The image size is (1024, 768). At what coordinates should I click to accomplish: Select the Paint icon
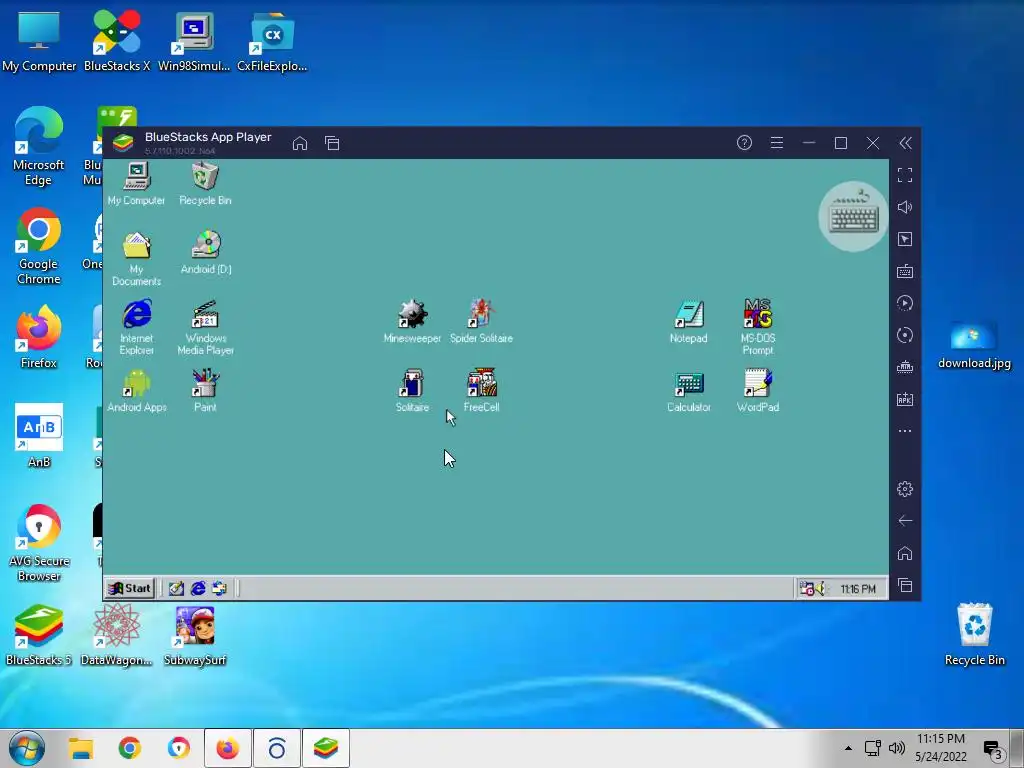pos(205,390)
